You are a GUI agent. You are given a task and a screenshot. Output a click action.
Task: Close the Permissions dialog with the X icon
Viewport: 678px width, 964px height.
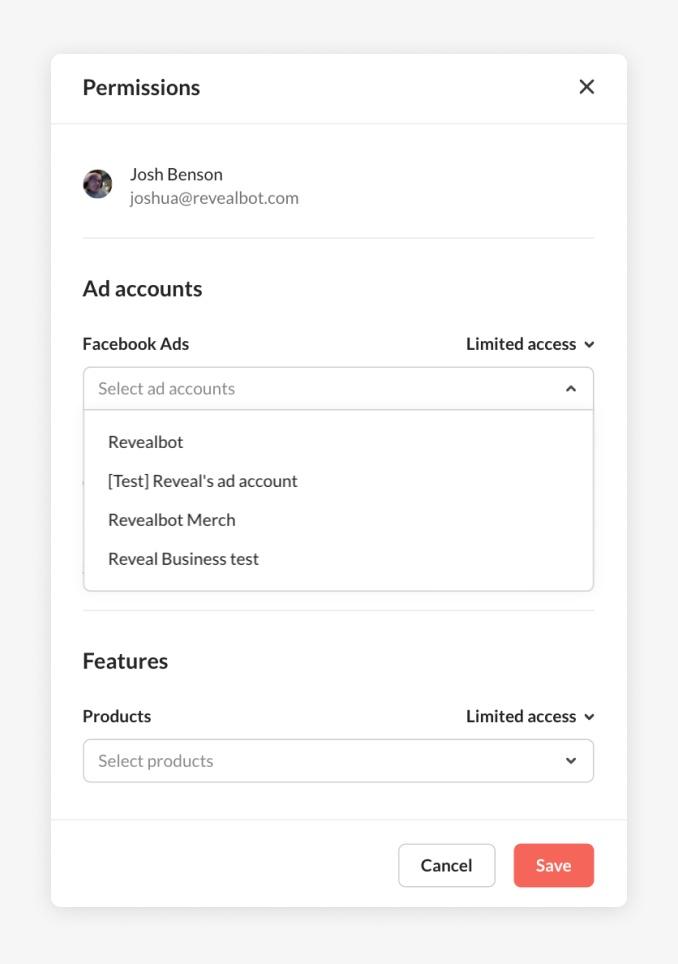[587, 87]
